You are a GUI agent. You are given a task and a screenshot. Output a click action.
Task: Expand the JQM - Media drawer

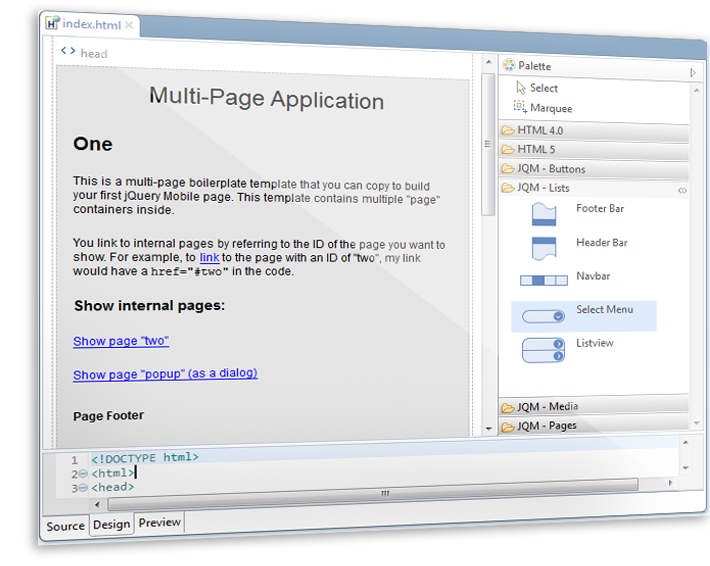click(547, 407)
